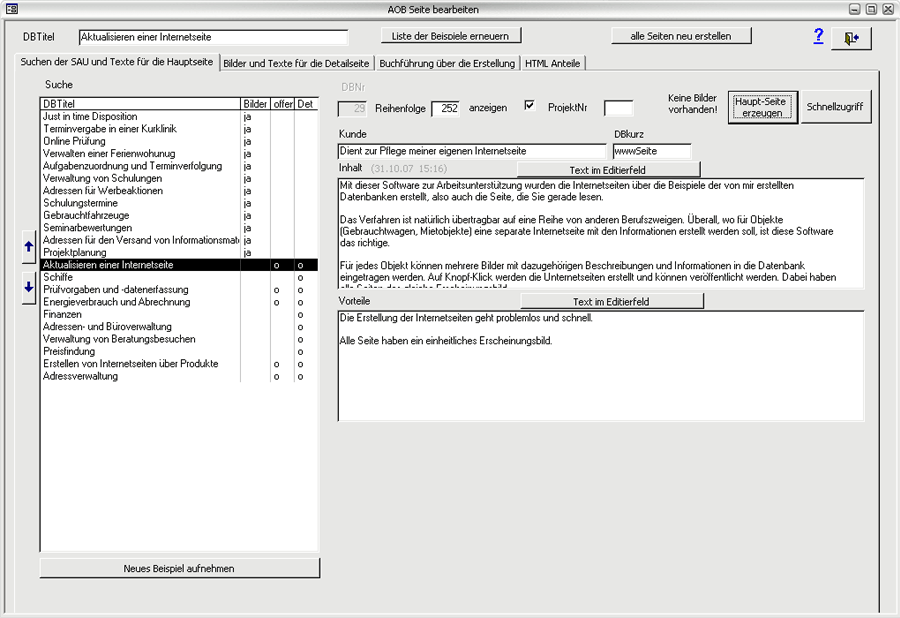
Task: Select list row Just in time Disposition
Action: coord(179,116)
